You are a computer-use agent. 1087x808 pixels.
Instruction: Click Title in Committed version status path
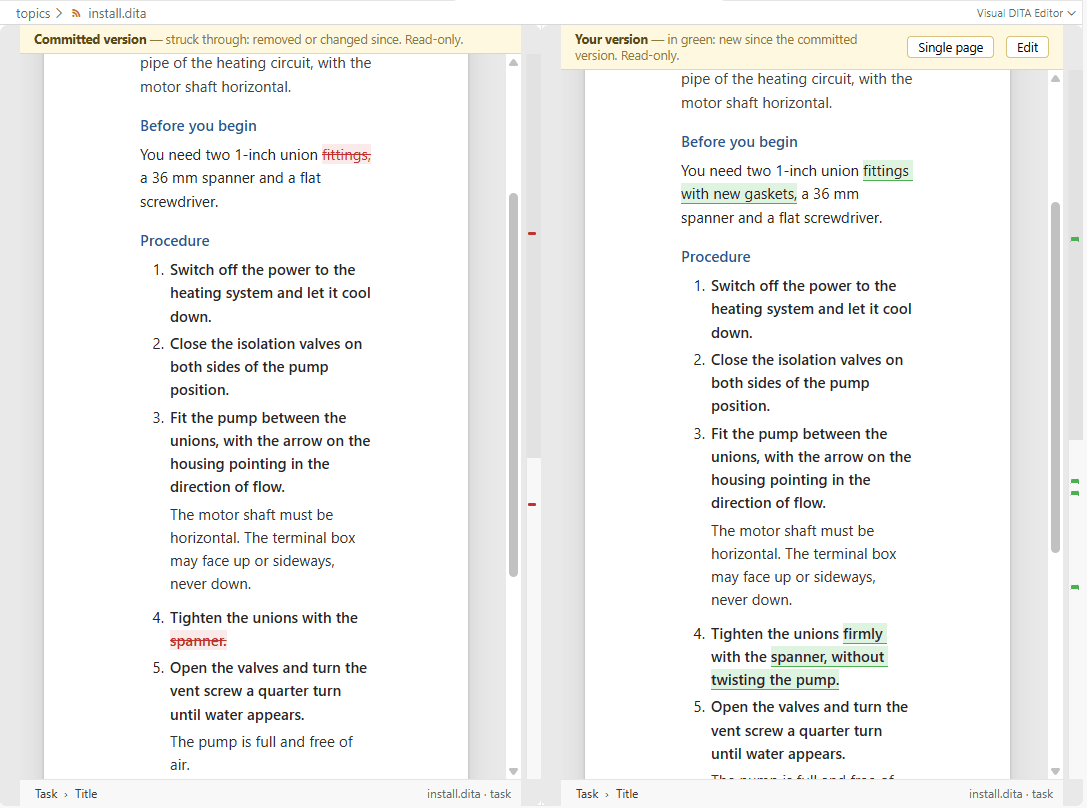tap(86, 794)
